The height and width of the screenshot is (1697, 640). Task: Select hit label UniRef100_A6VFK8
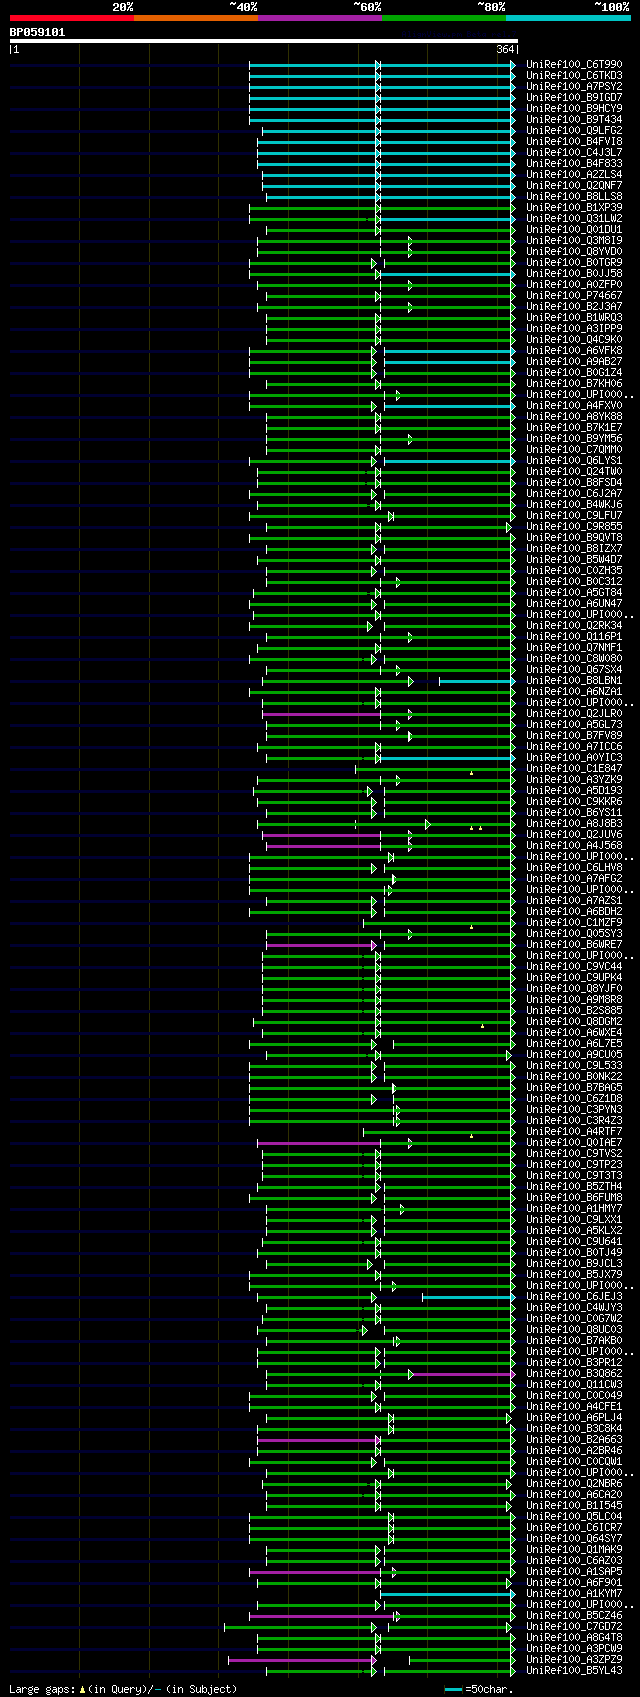click(574, 350)
